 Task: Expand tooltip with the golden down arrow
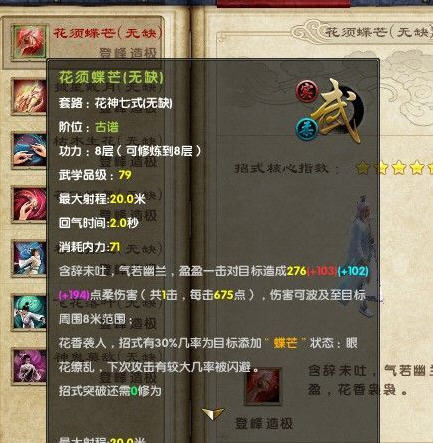click(213, 414)
